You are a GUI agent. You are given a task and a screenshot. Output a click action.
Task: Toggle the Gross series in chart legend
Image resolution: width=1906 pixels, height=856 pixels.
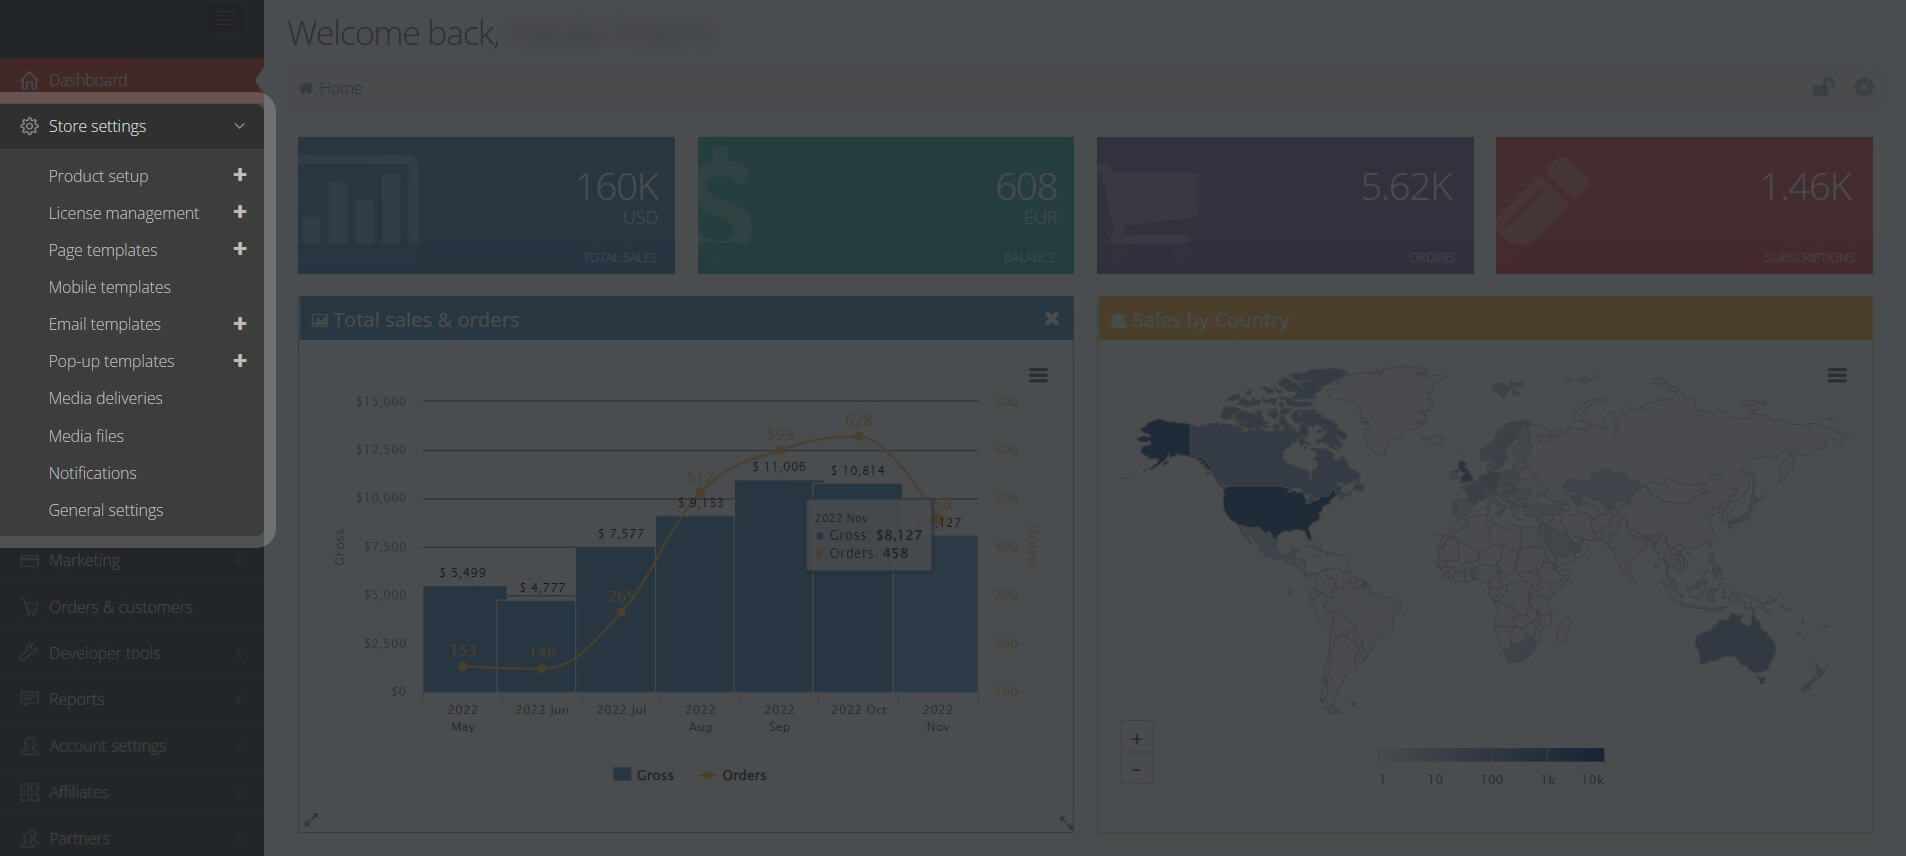(x=644, y=775)
